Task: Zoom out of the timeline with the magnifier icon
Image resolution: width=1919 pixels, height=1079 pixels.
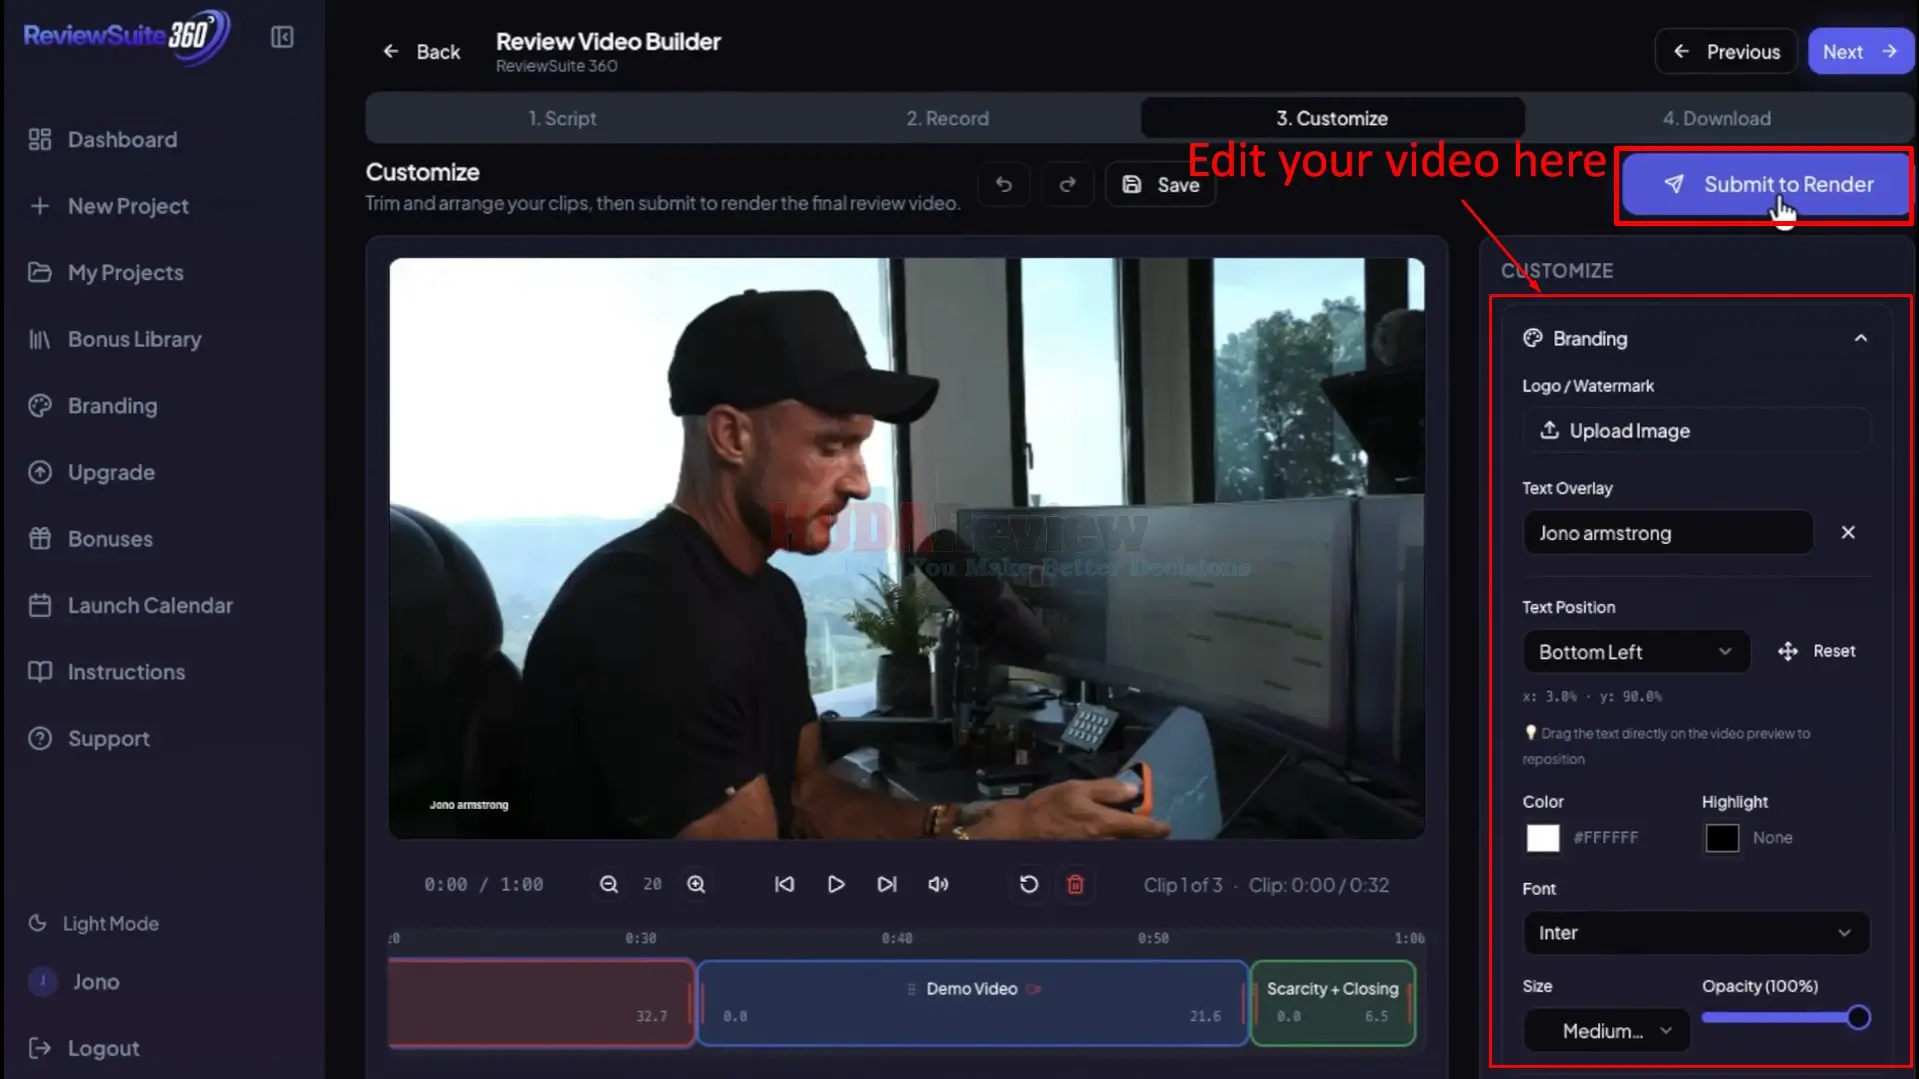Action: (608, 884)
